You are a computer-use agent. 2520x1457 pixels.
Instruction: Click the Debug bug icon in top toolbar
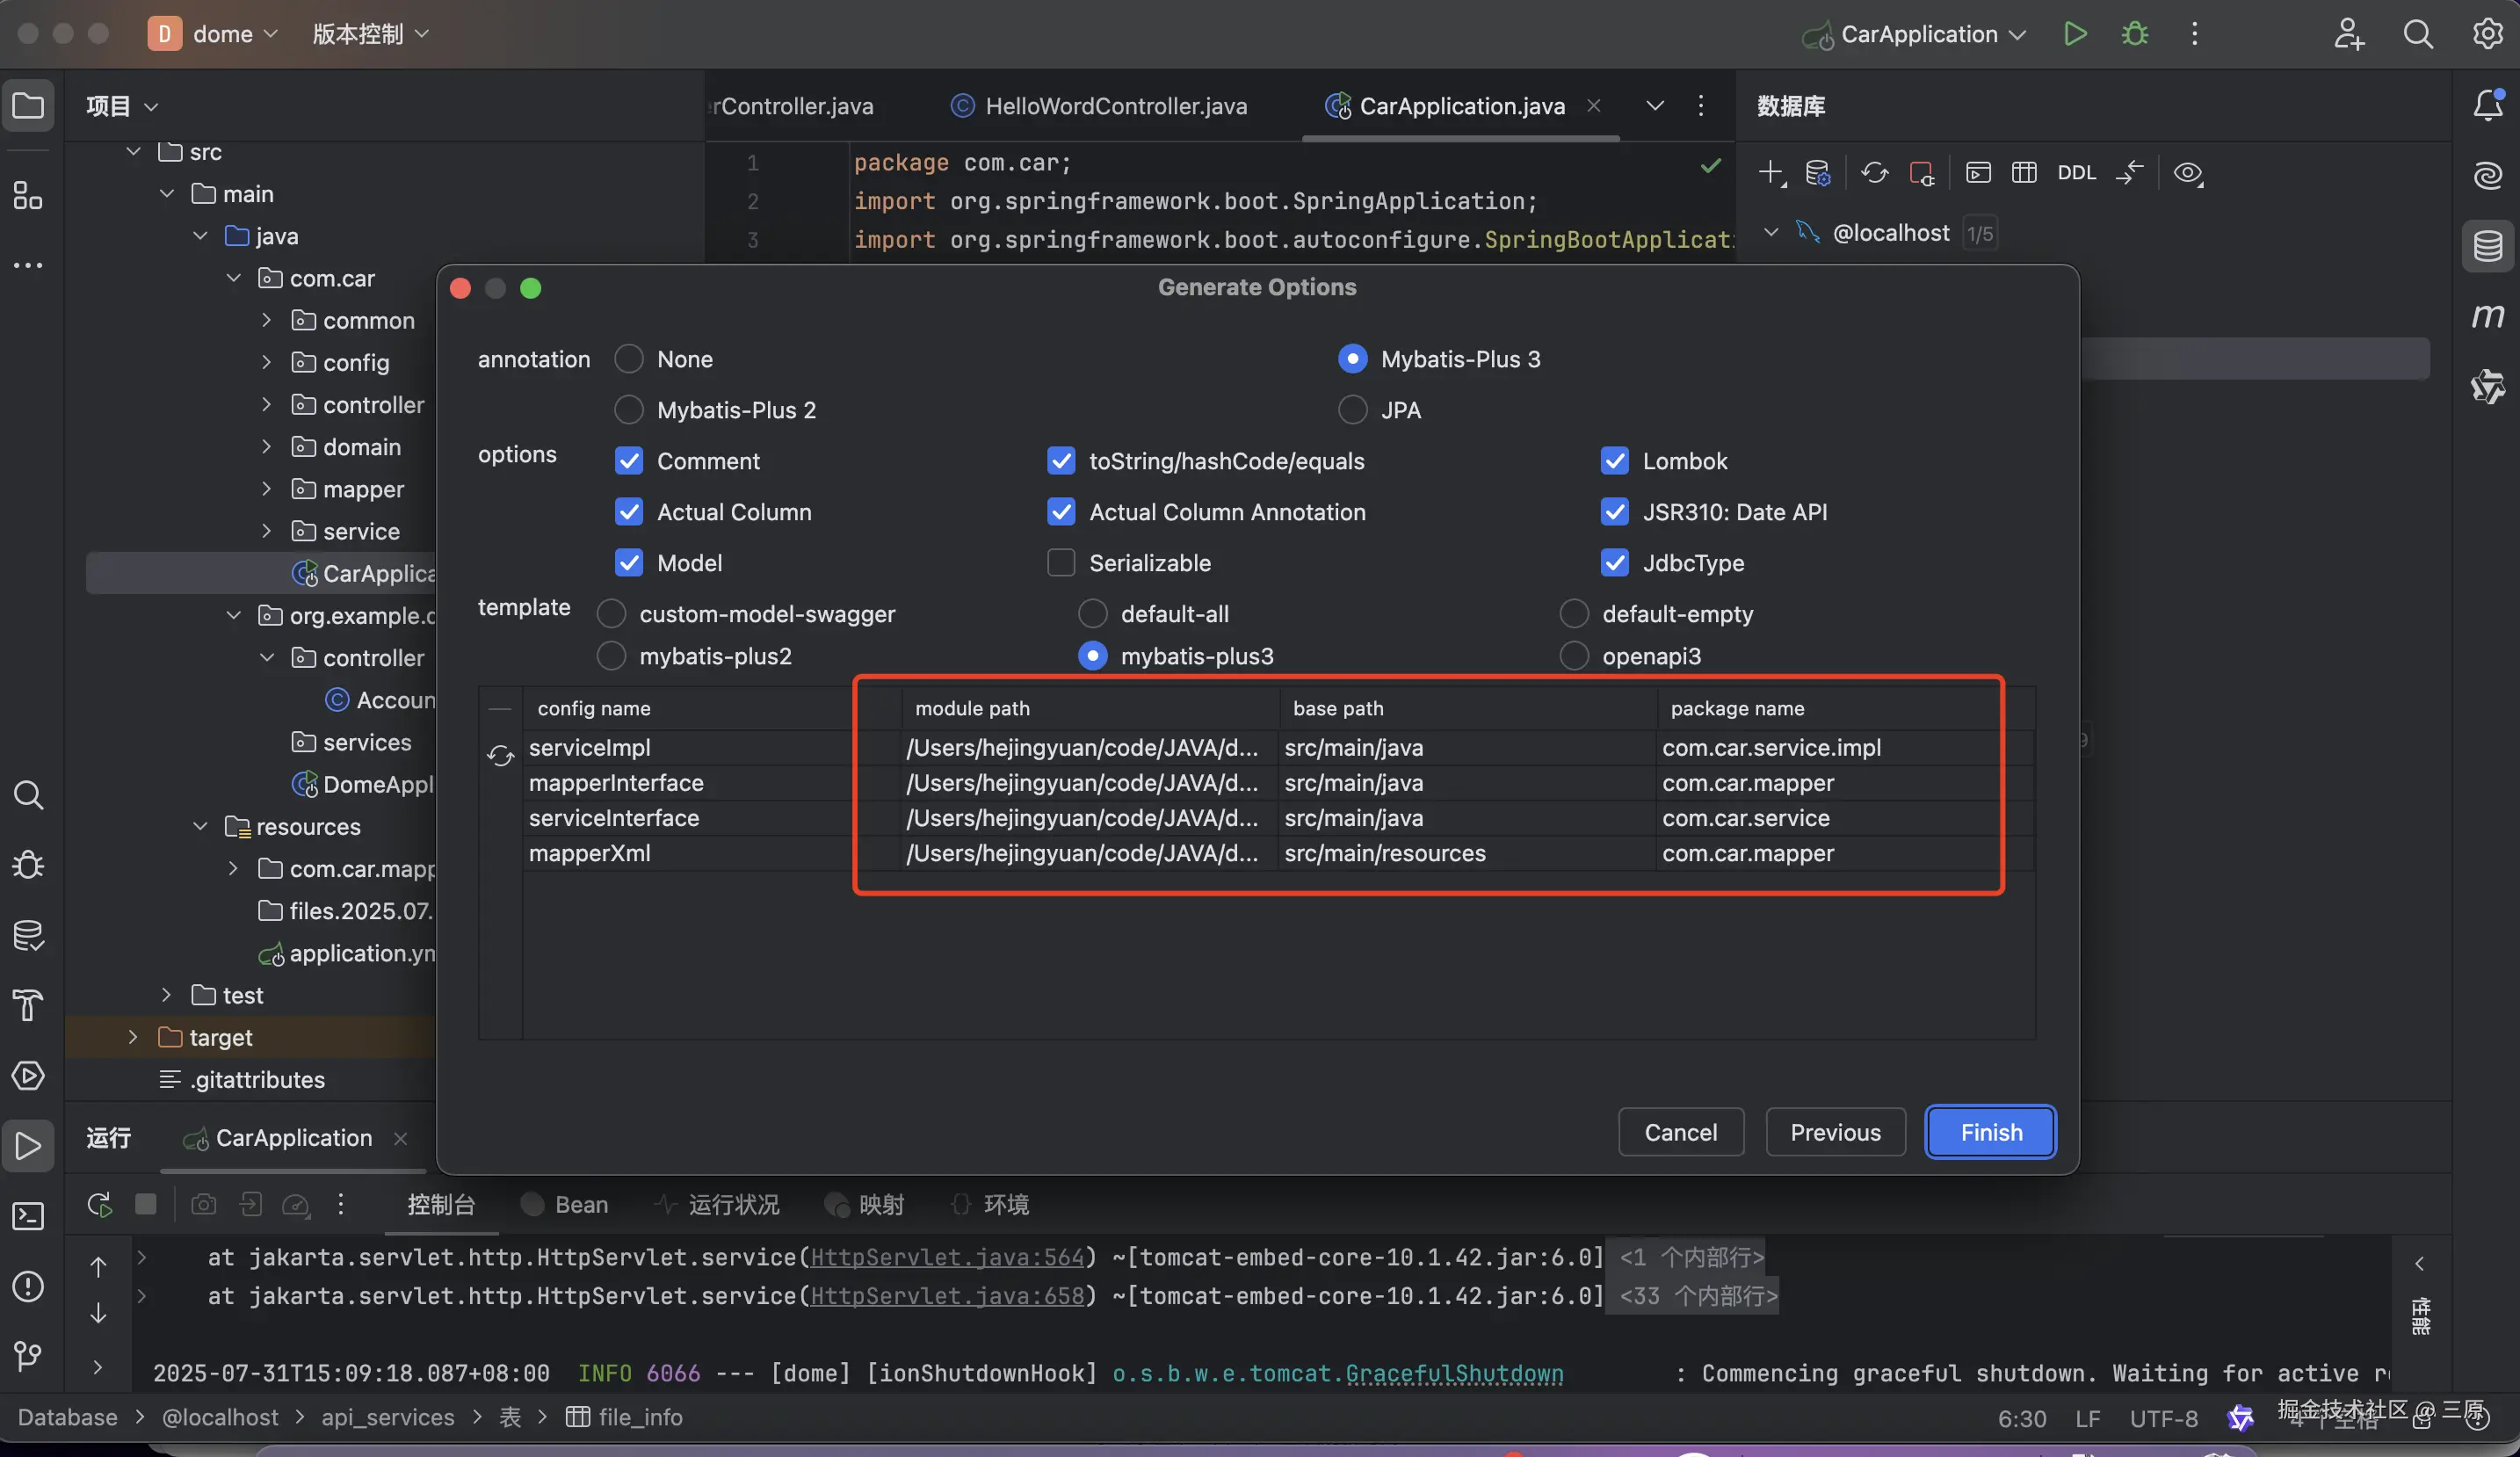(x=2135, y=34)
